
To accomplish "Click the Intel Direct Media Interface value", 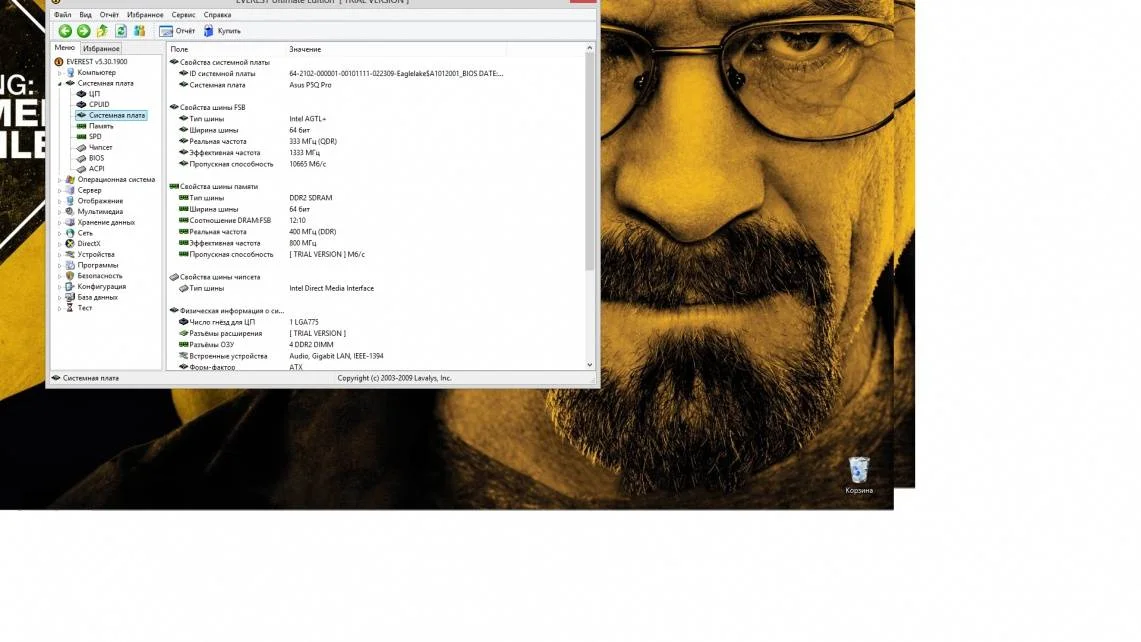I will [331, 288].
